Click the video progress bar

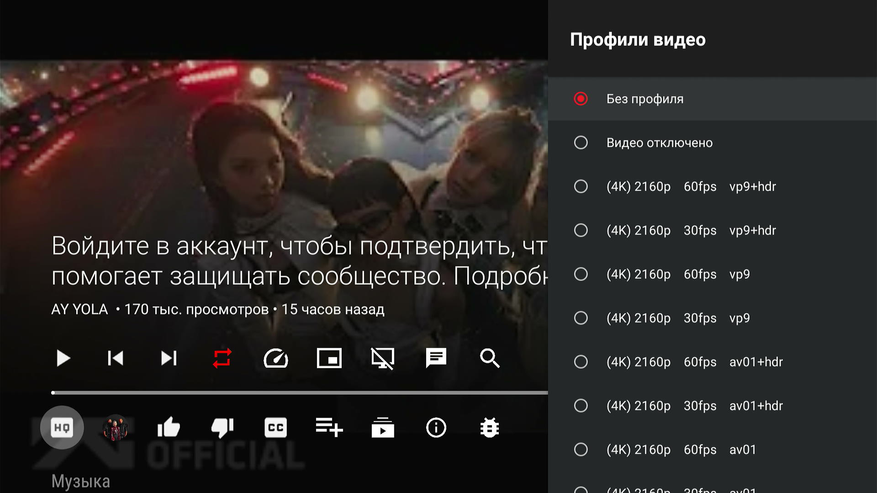pos(299,393)
